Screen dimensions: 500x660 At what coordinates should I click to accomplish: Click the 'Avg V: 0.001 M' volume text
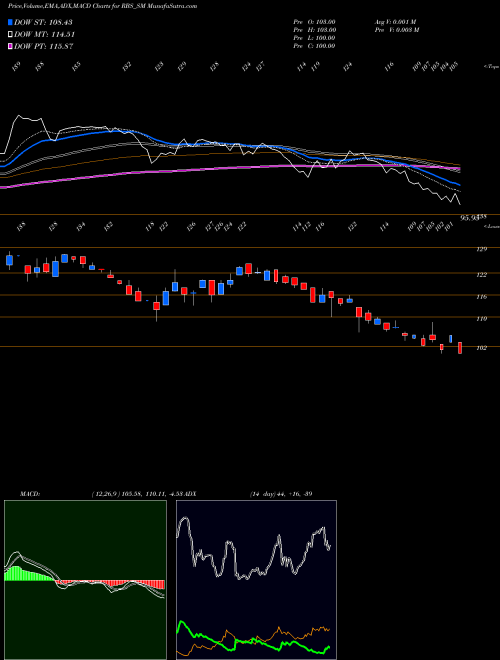[395, 22]
